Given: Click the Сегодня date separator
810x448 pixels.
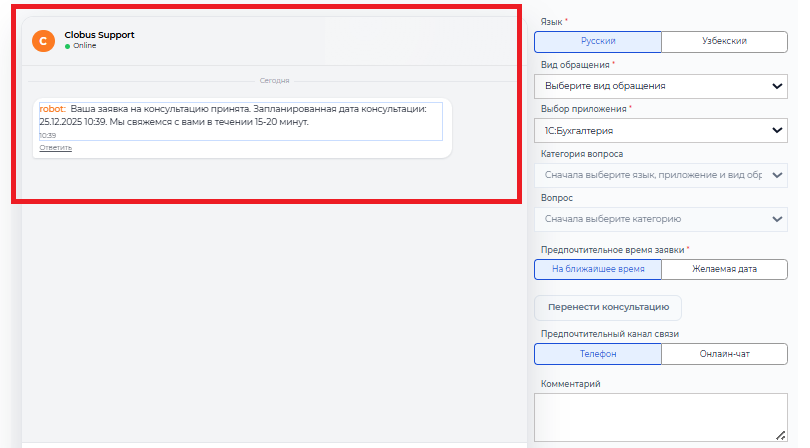Looking at the screenshot, I should 274,79.
